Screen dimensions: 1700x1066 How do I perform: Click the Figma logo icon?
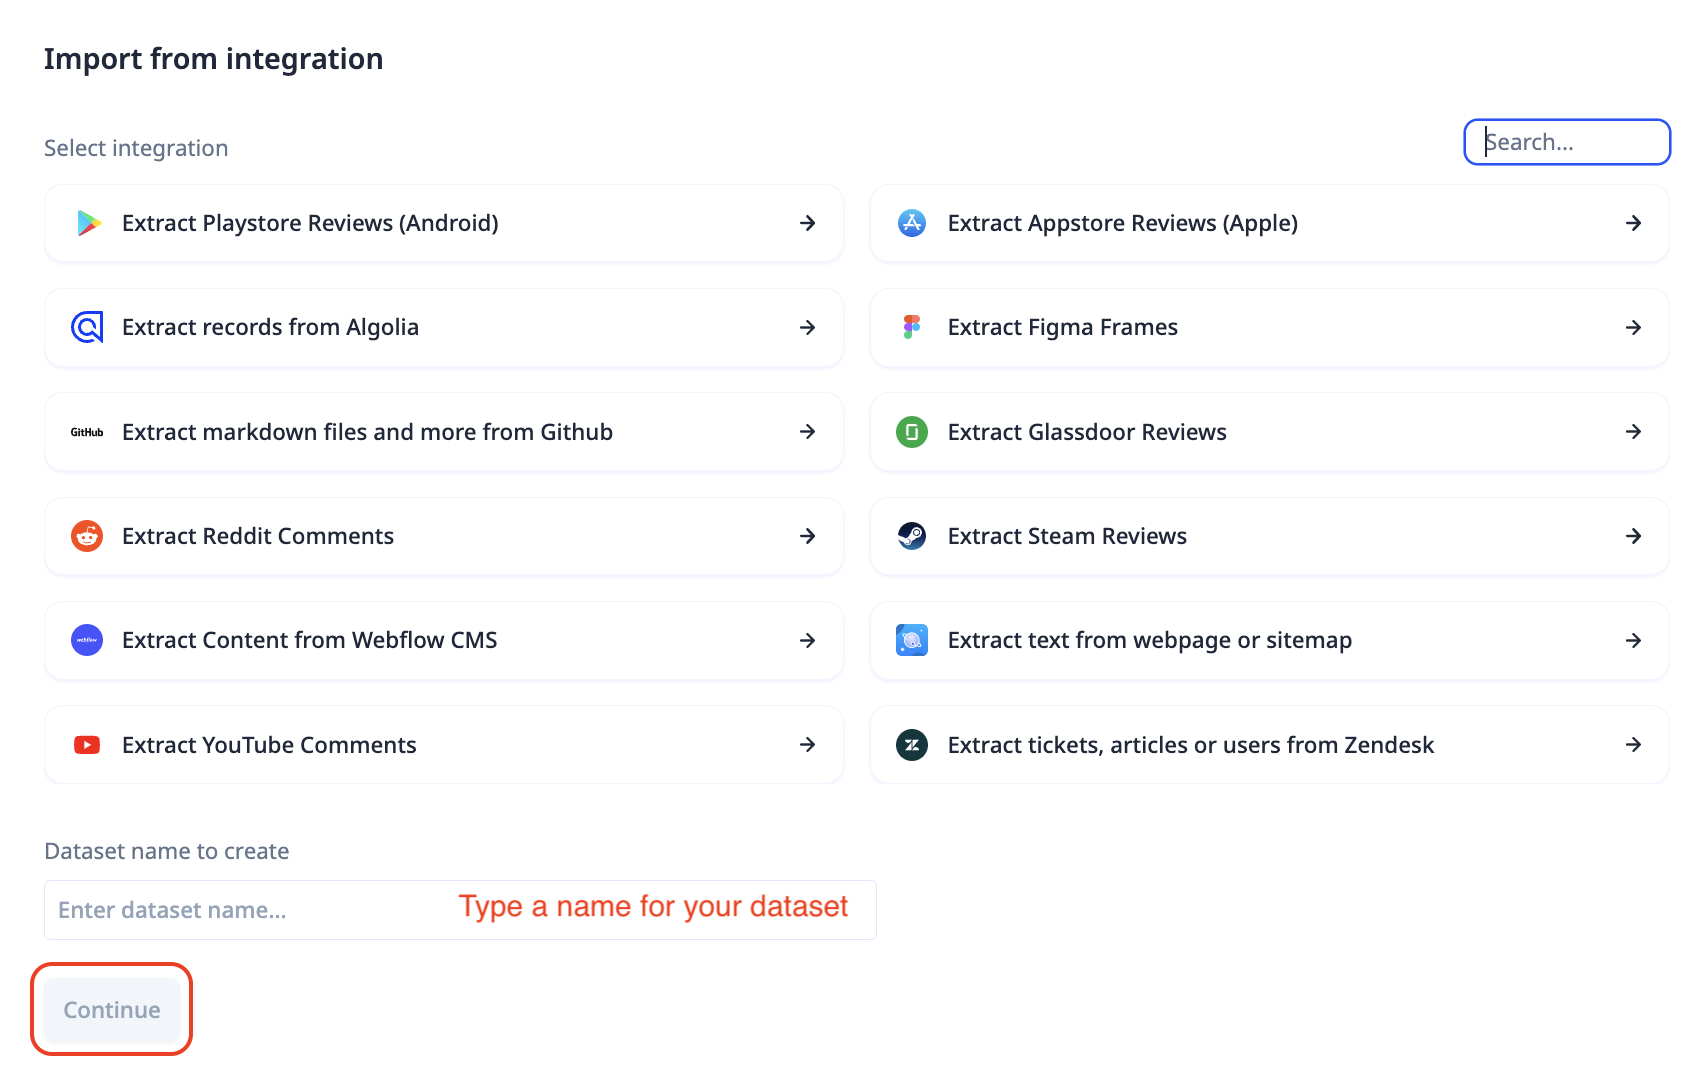click(911, 327)
